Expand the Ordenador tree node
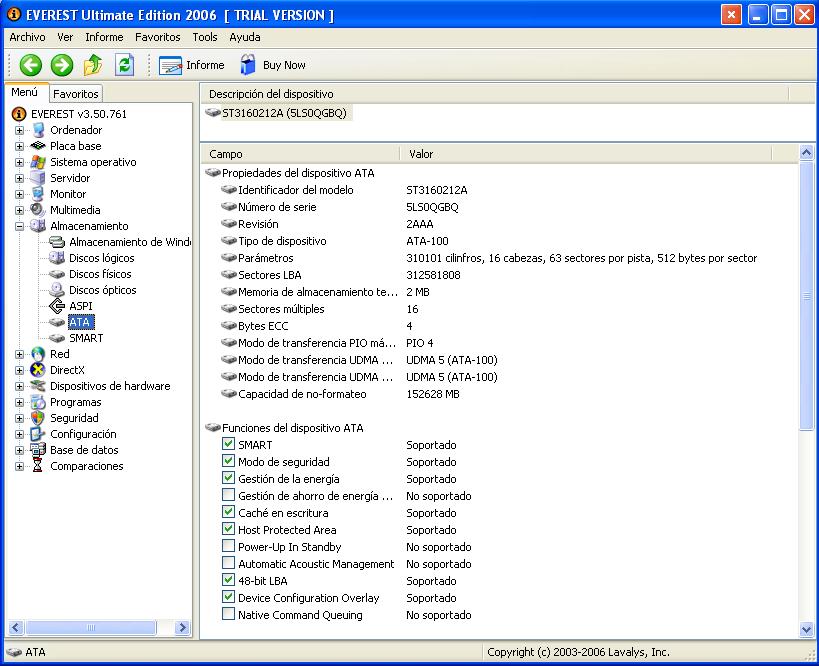 19,130
